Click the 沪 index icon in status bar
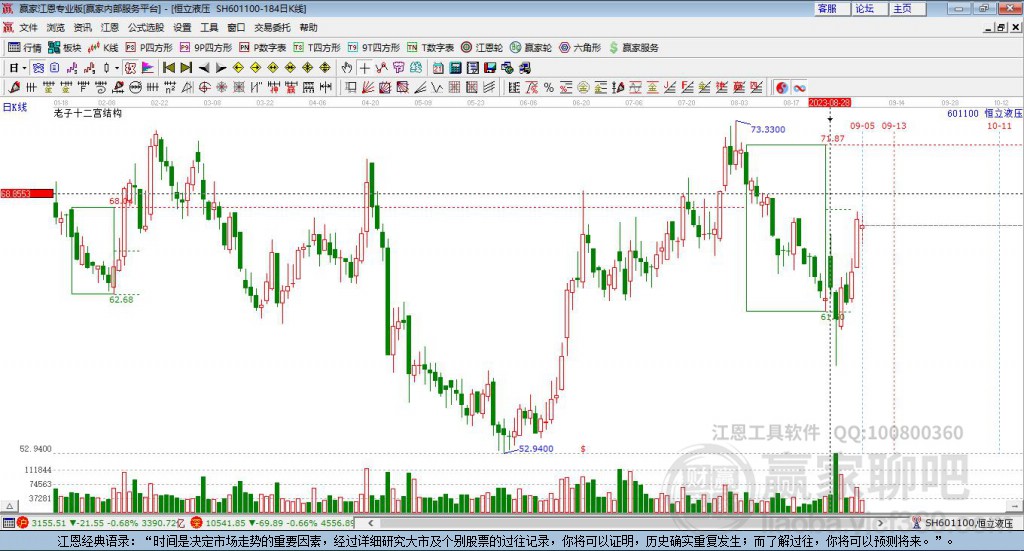The width and height of the screenshot is (1024, 551). point(23,523)
